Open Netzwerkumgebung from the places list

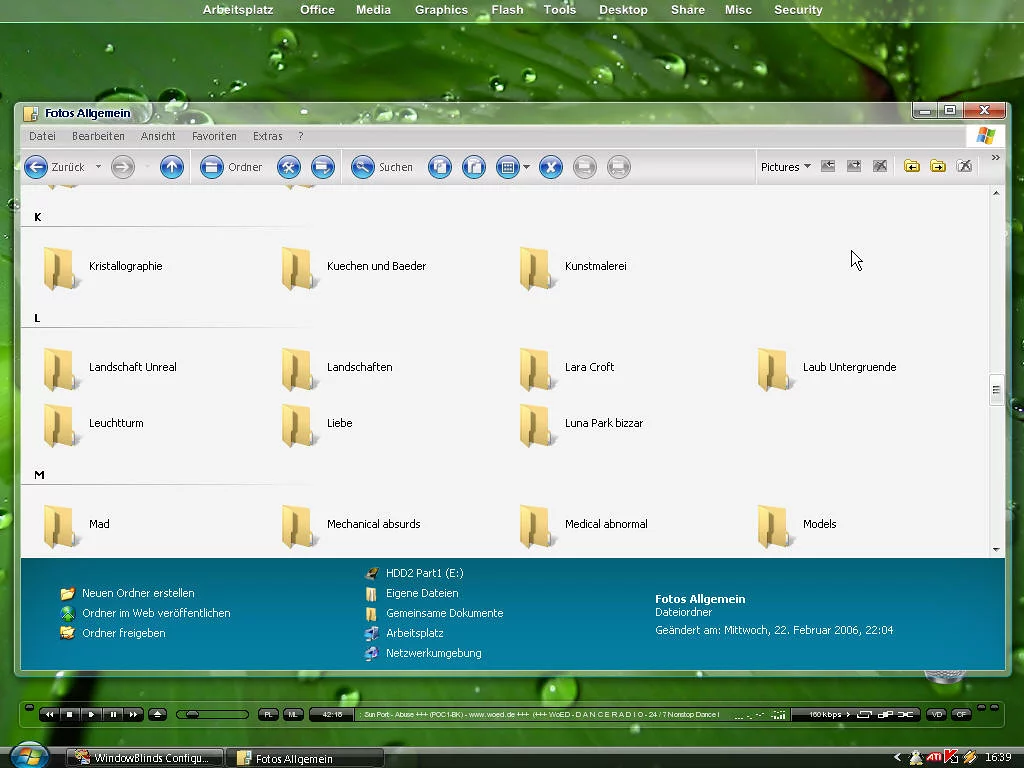point(433,653)
